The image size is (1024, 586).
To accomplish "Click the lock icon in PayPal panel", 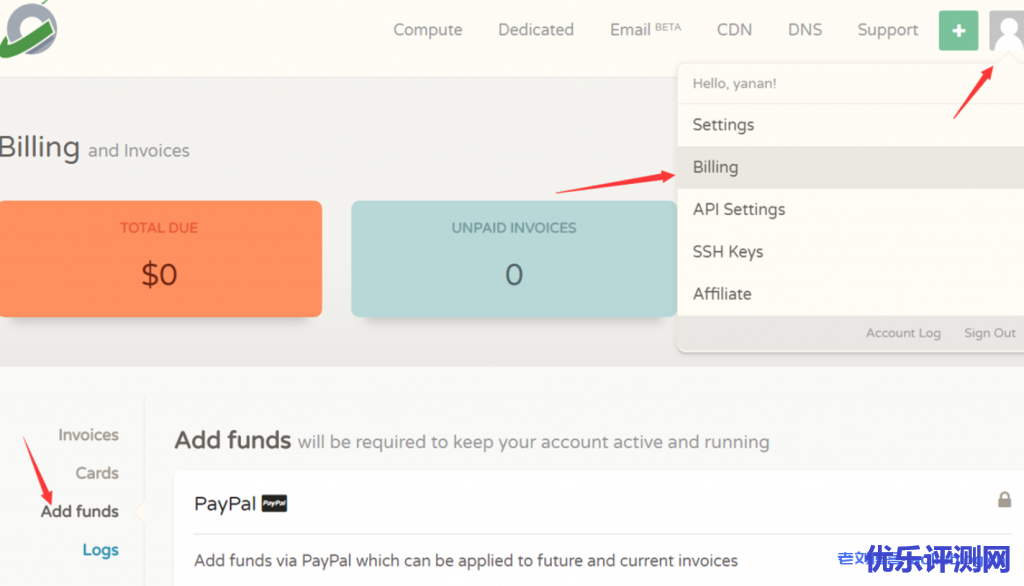I will click(1004, 499).
